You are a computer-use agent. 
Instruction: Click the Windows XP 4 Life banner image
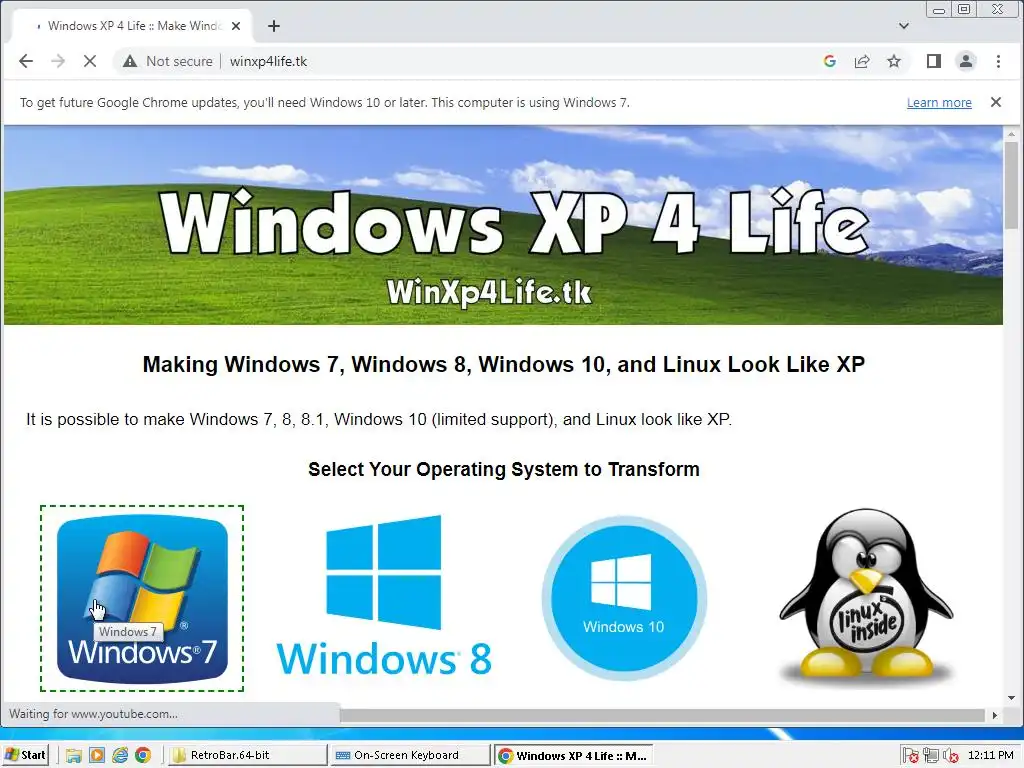[x=503, y=225]
